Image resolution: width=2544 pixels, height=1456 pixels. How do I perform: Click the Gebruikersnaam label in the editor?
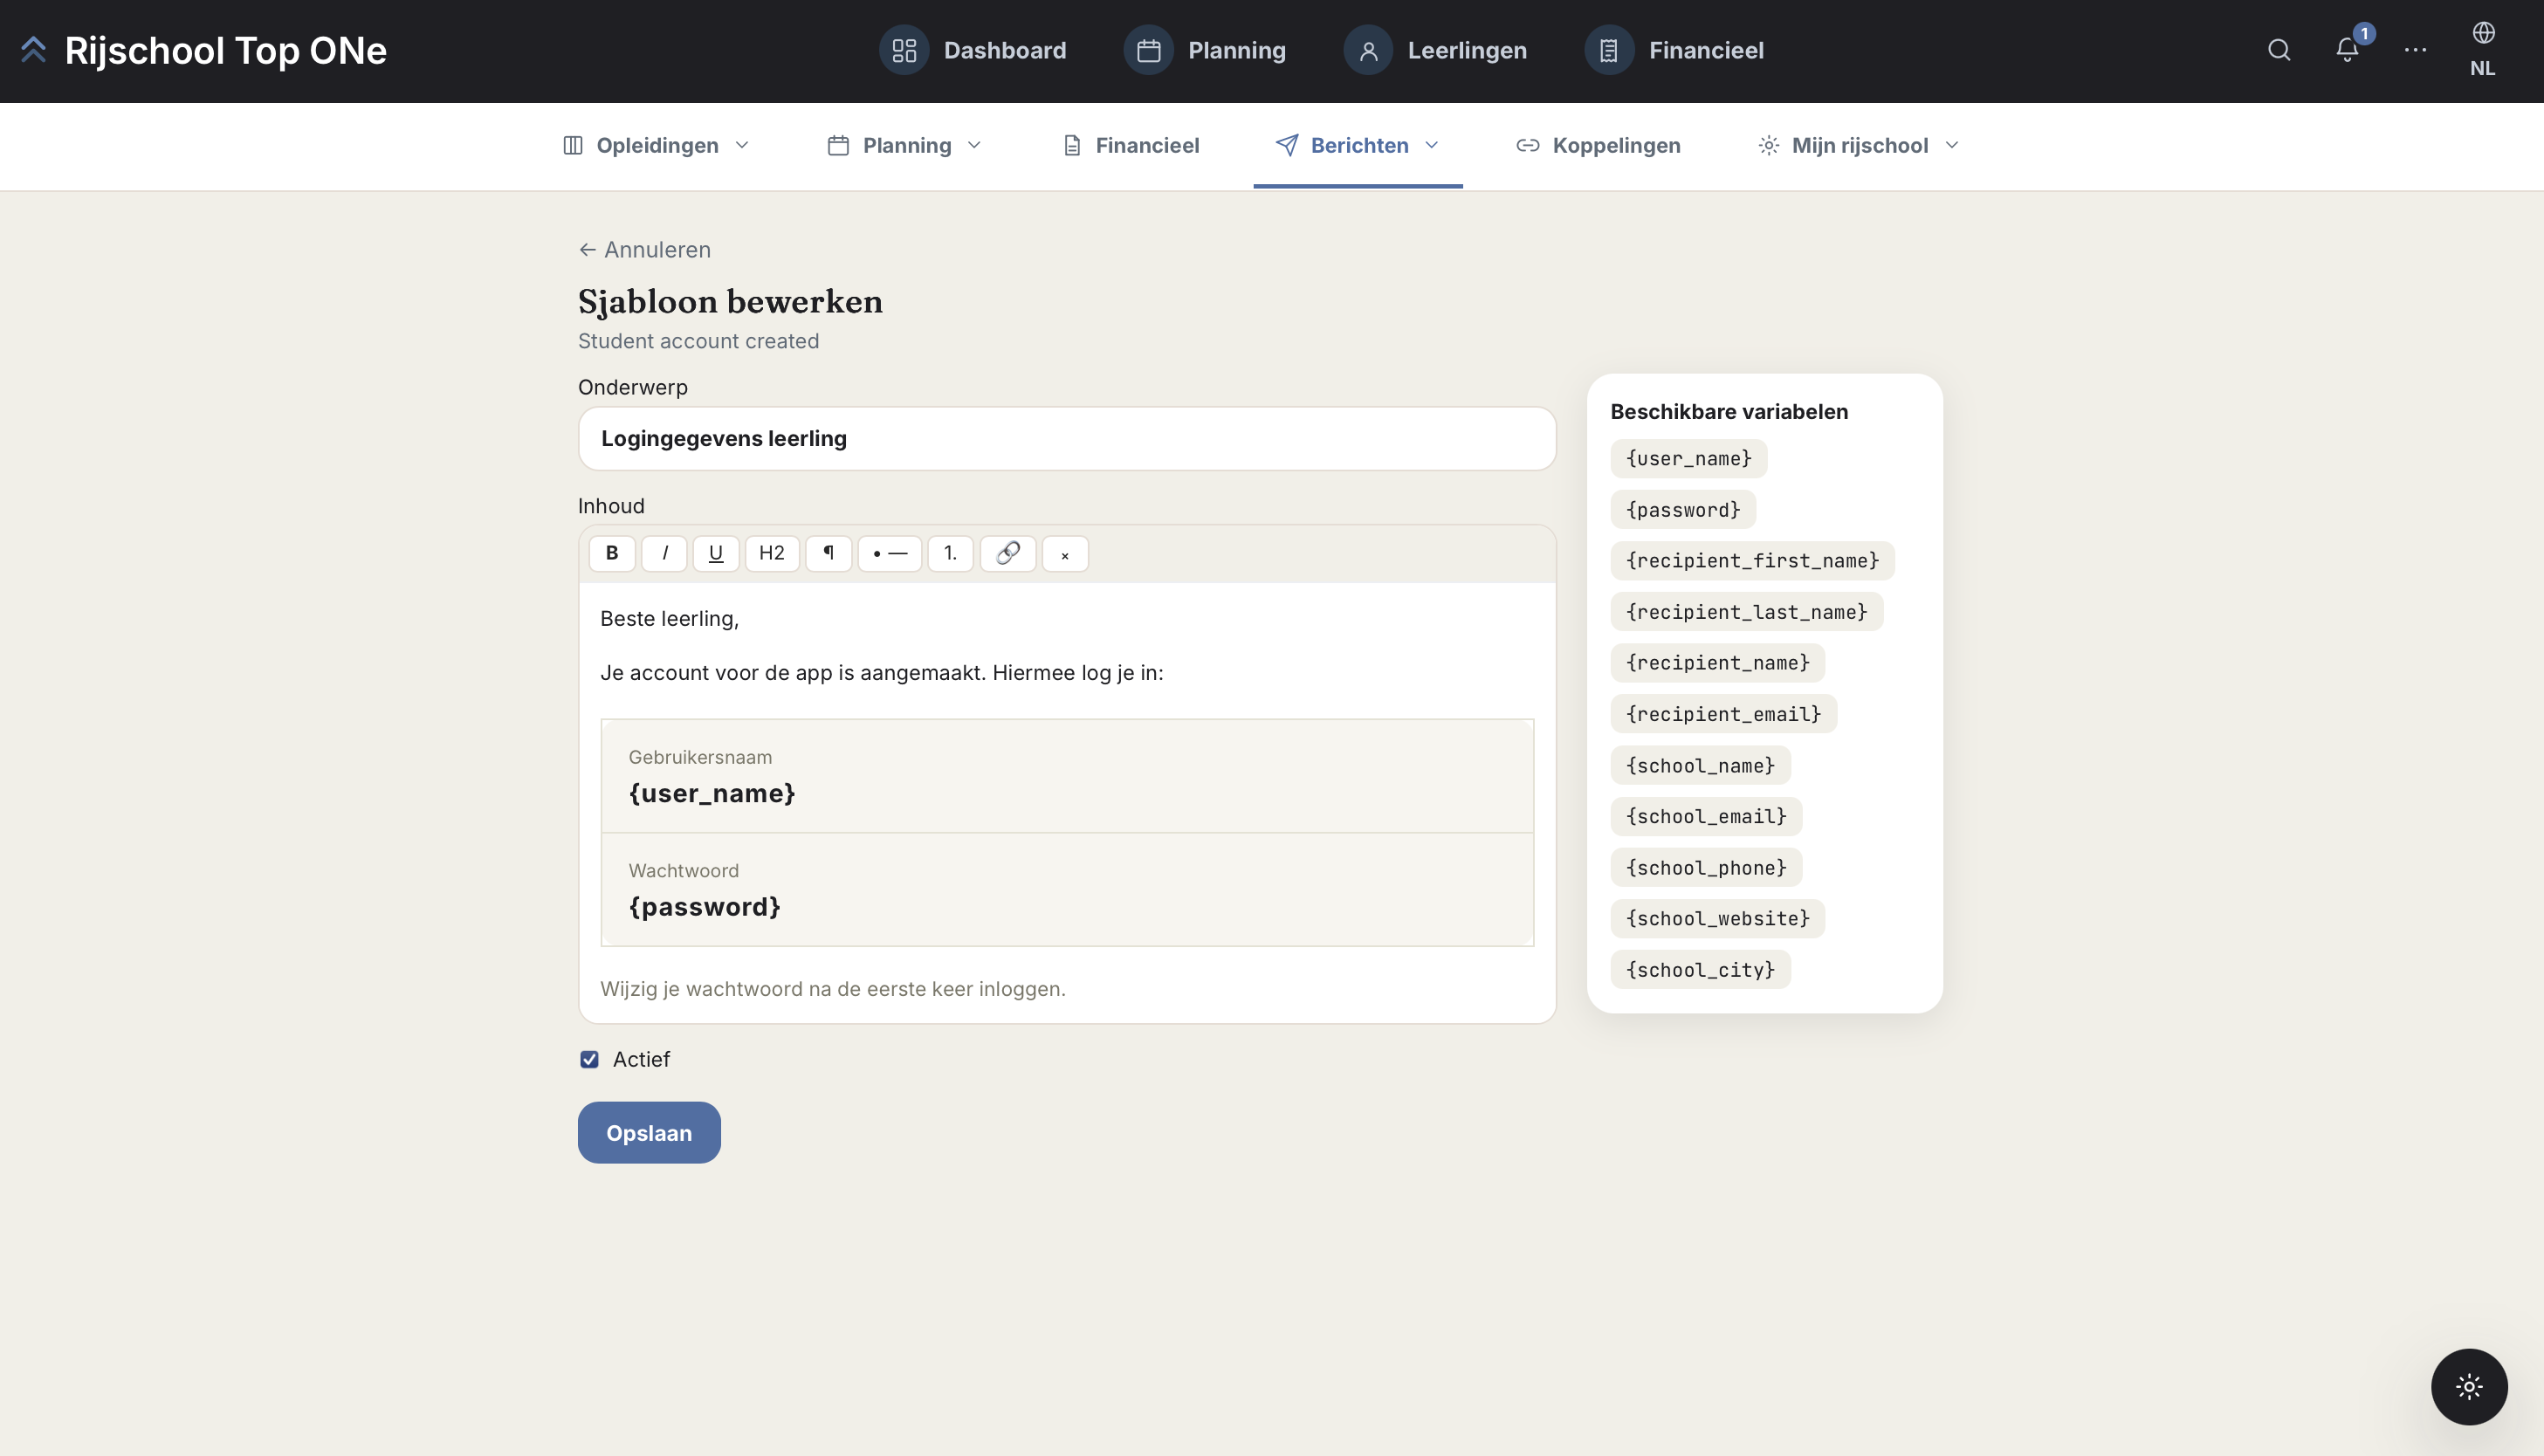[x=700, y=757]
